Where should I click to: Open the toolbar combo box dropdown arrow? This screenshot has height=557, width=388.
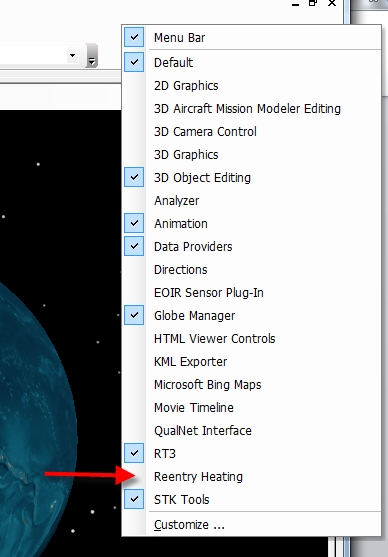coord(72,55)
